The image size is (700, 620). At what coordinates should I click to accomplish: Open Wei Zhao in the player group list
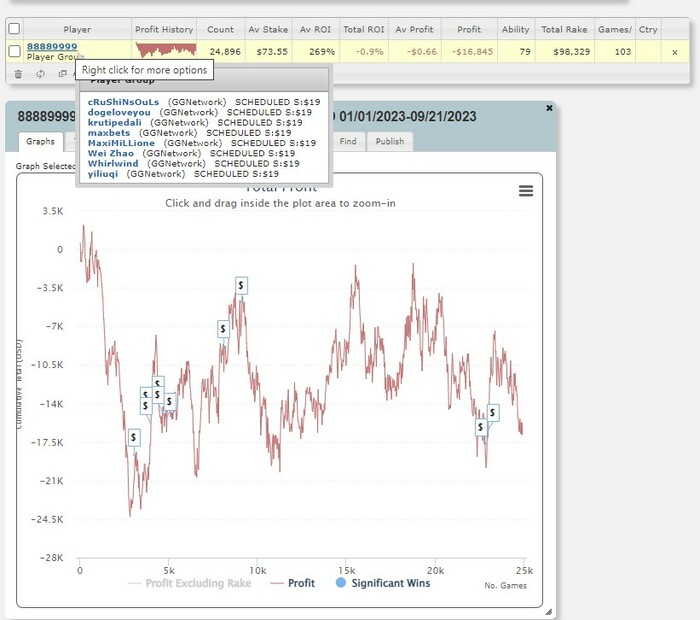111,154
